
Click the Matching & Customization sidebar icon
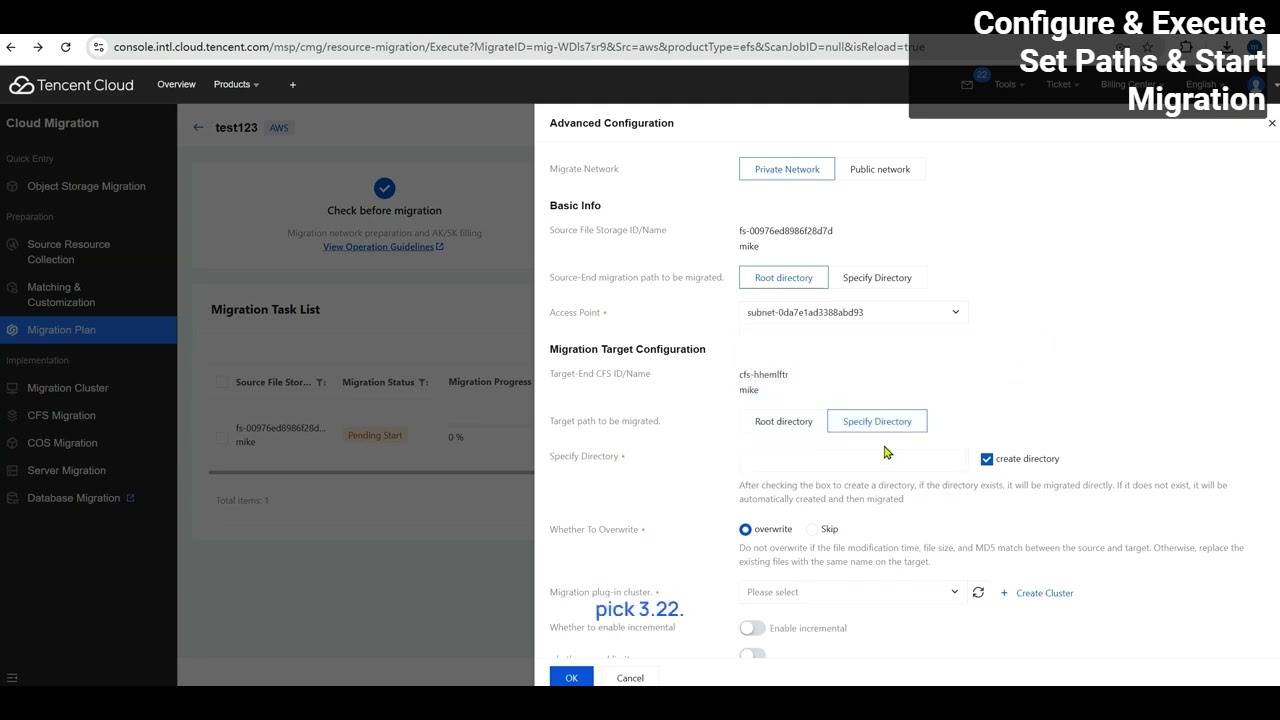(12, 287)
